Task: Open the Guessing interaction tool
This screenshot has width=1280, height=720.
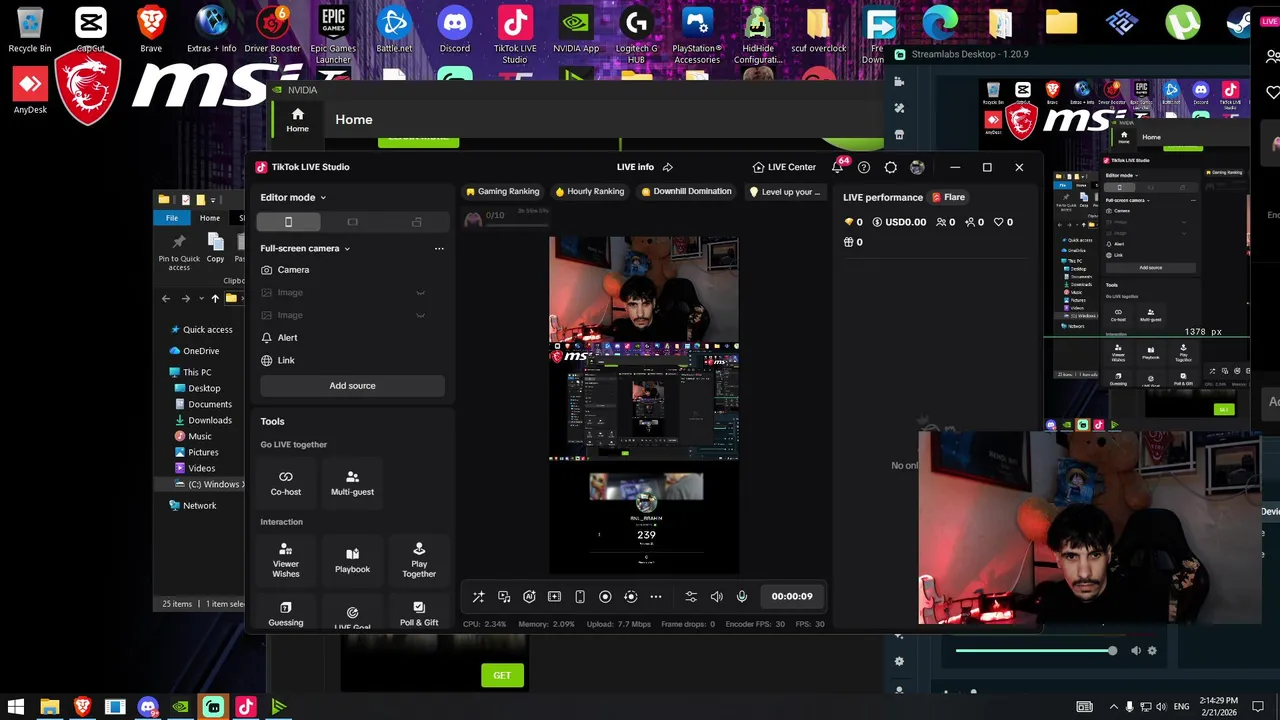Action: 286,613
